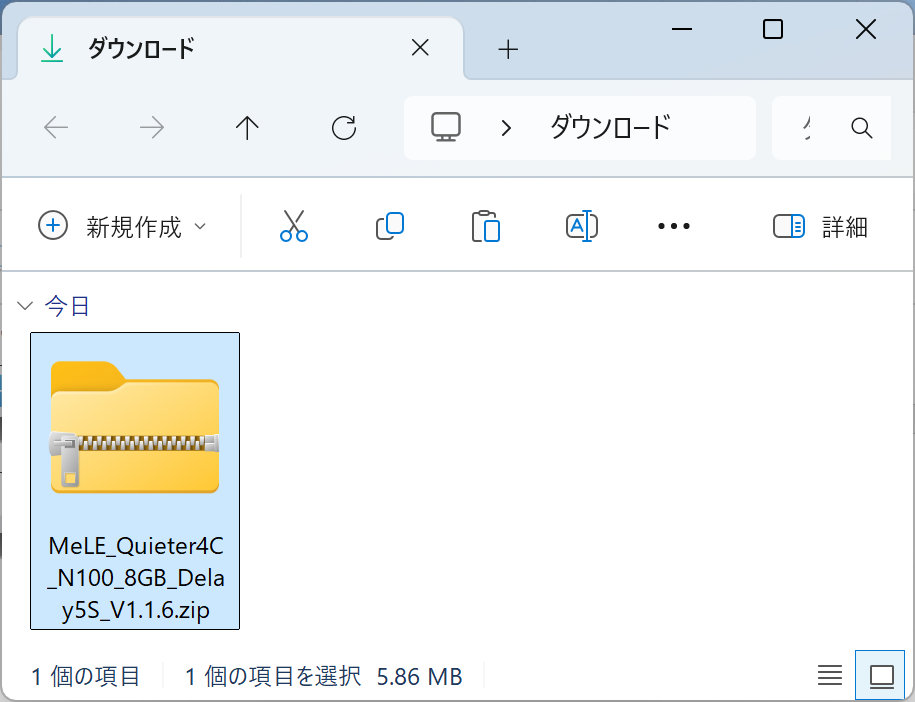Open the three-dot more options menu
Viewport: 915px width, 702px height.
pyautogui.click(x=674, y=226)
